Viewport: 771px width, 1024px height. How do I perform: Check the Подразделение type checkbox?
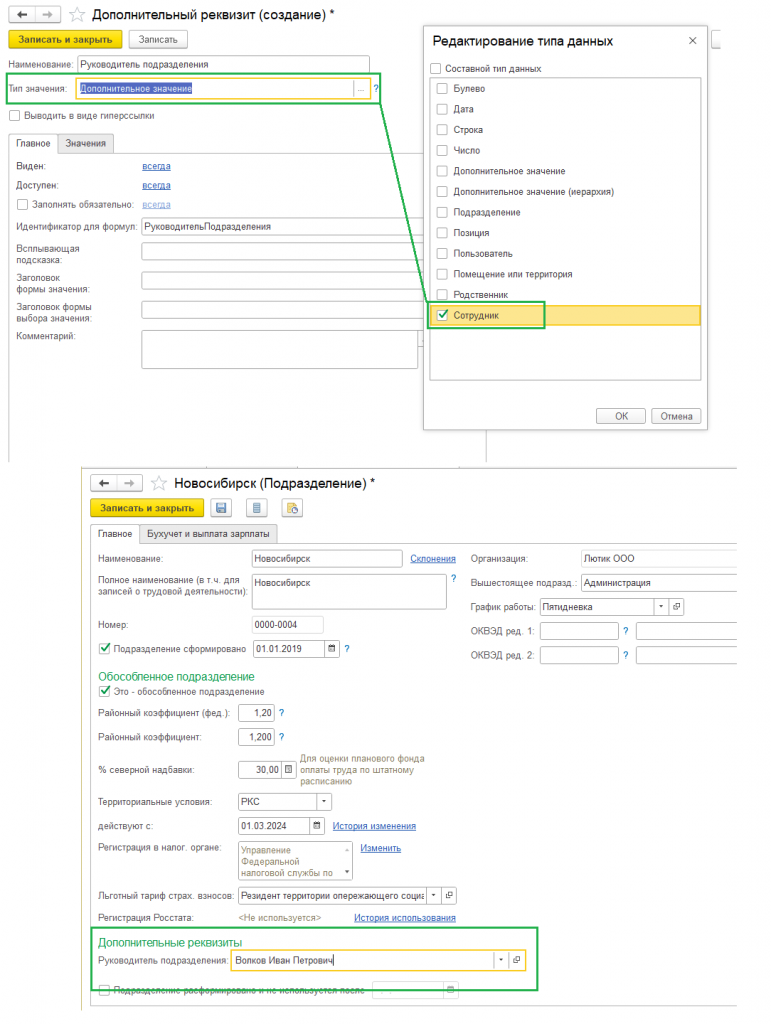442,212
